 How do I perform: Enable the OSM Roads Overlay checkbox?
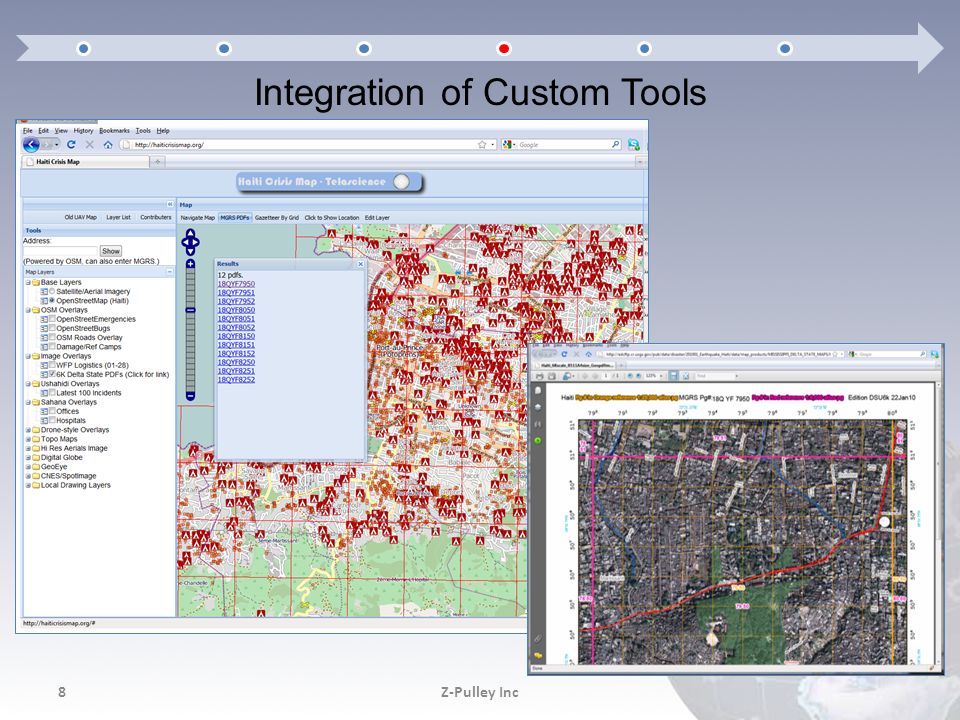[x=52, y=338]
